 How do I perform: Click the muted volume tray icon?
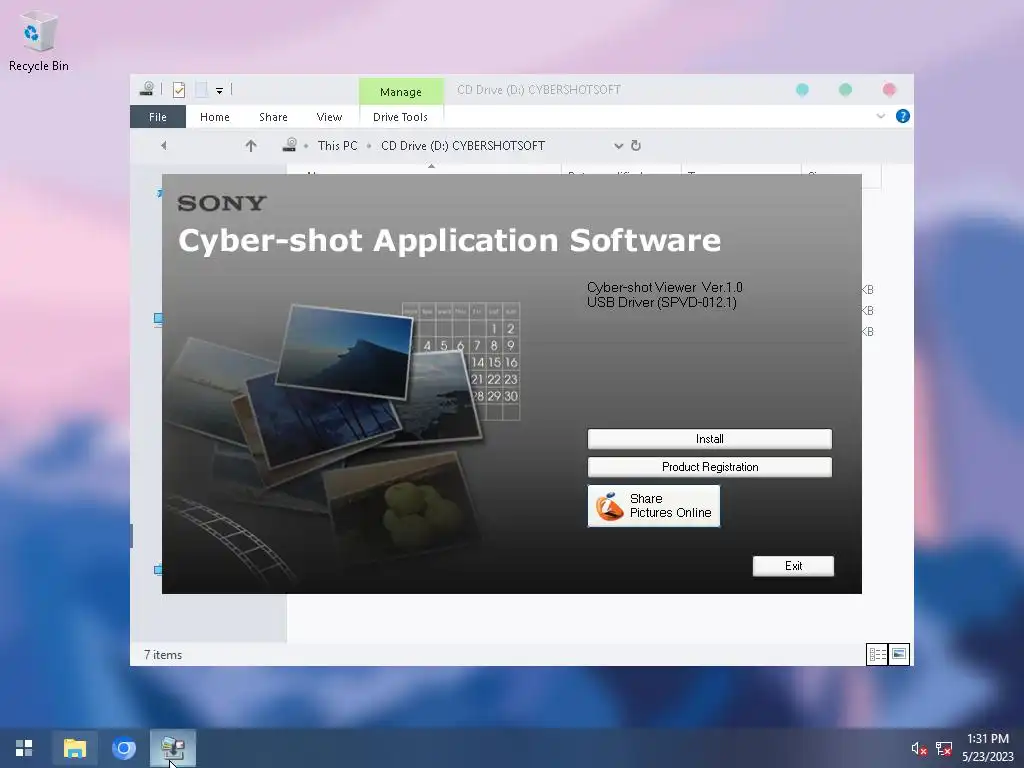tap(919, 748)
